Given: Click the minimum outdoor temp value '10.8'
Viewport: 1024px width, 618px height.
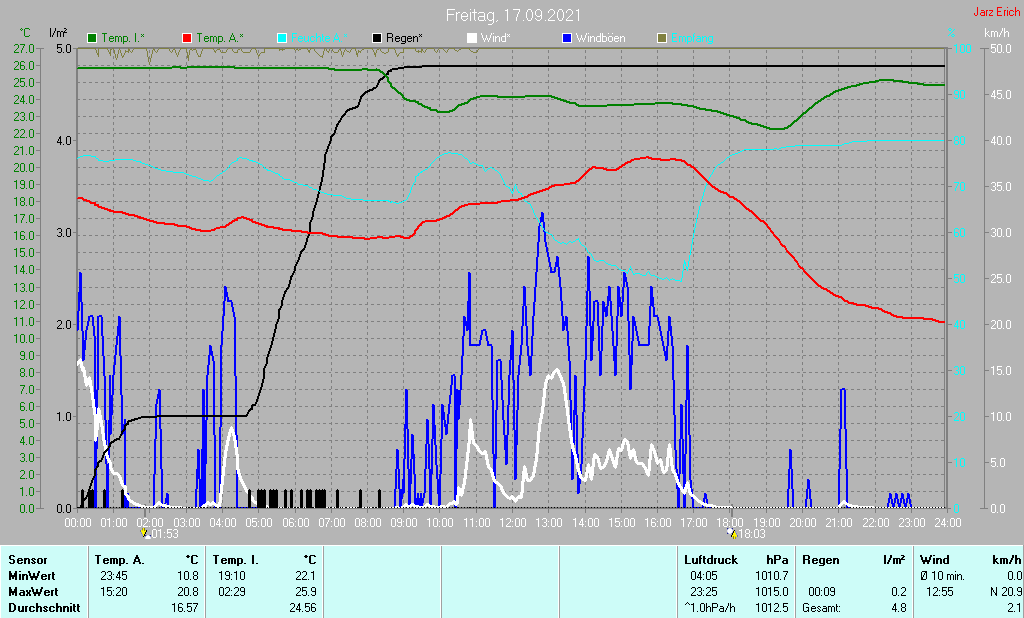Looking at the screenshot, I should coord(188,576).
